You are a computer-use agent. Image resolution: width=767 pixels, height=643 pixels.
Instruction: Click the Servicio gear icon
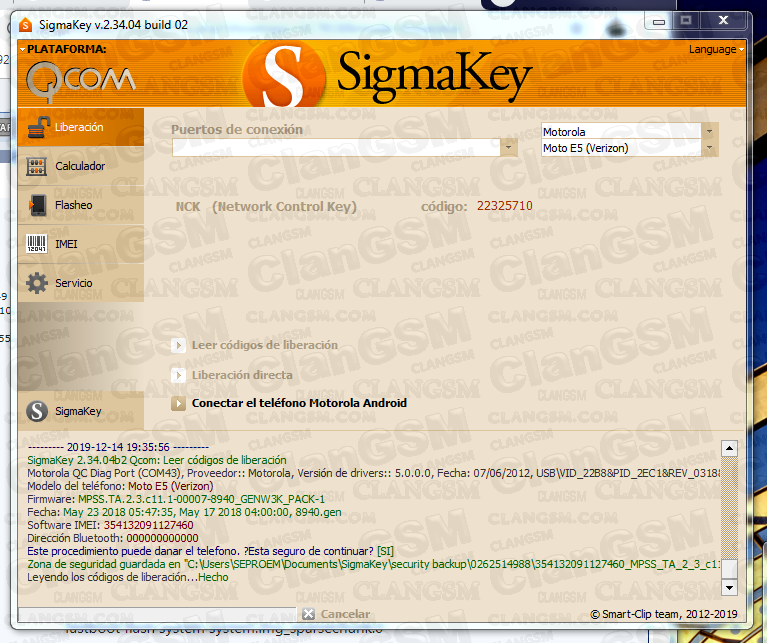[37, 283]
